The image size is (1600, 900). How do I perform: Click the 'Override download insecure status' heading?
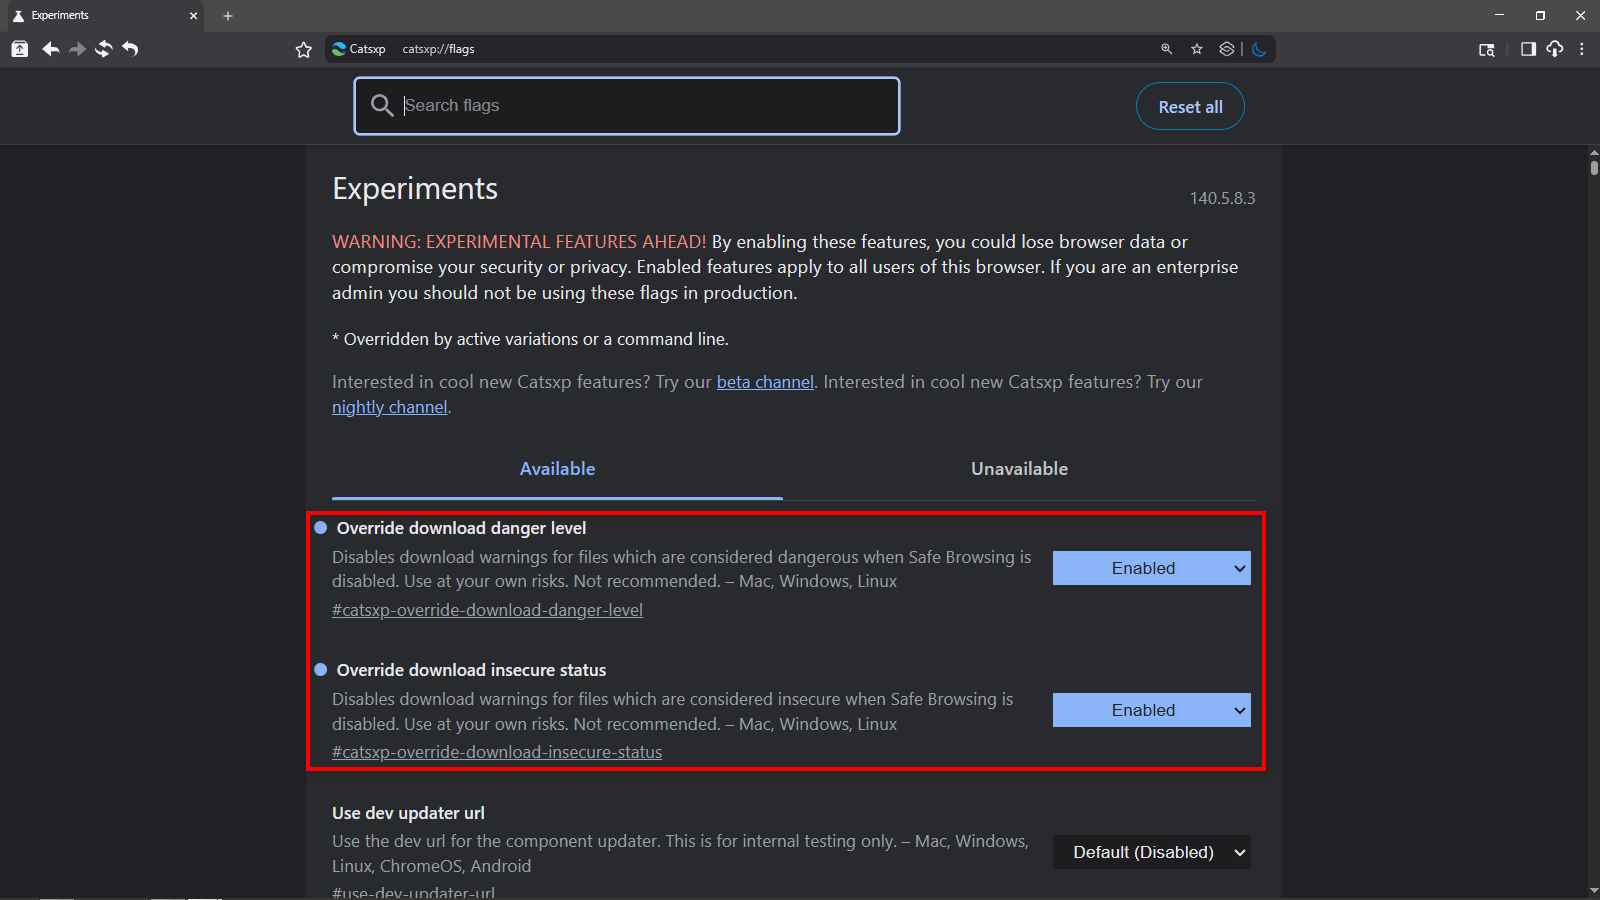click(x=471, y=670)
